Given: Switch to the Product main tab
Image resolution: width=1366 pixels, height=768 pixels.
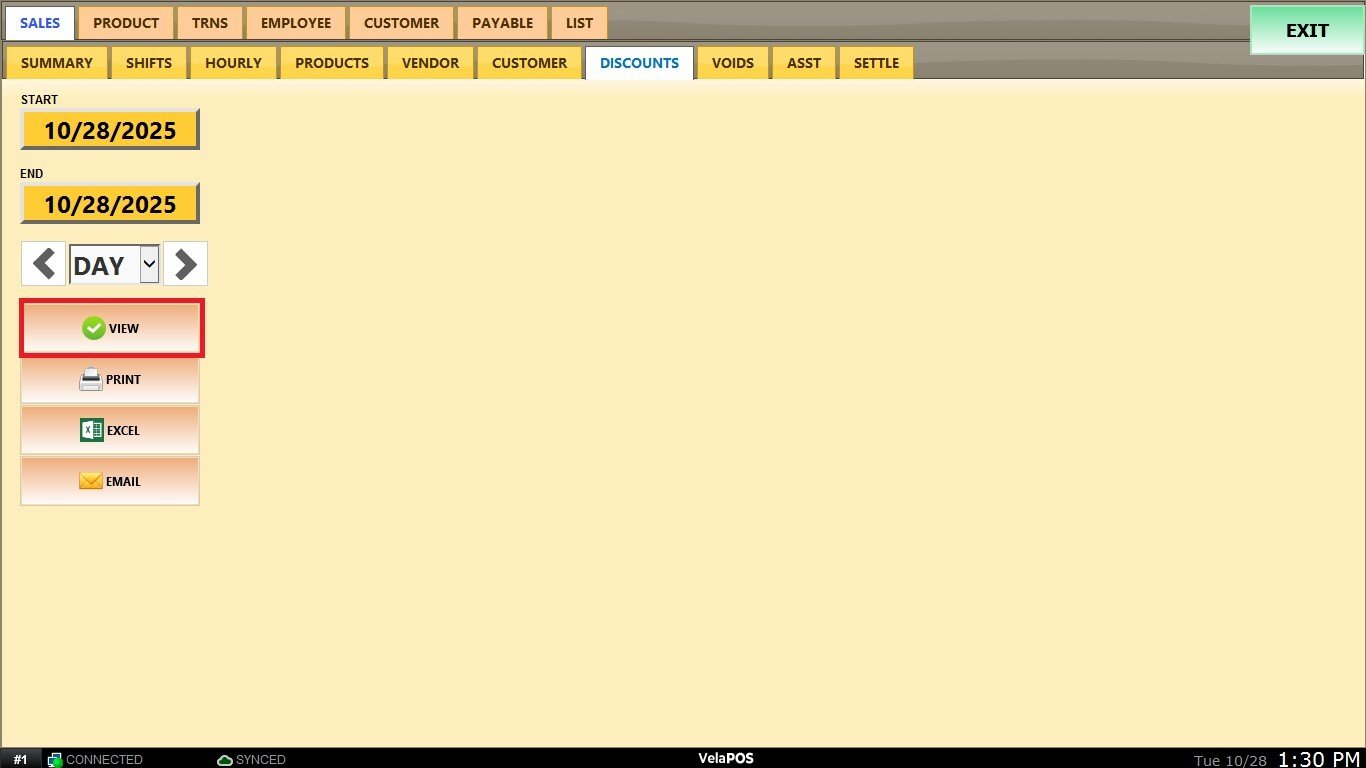Looking at the screenshot, I should 126,23.
